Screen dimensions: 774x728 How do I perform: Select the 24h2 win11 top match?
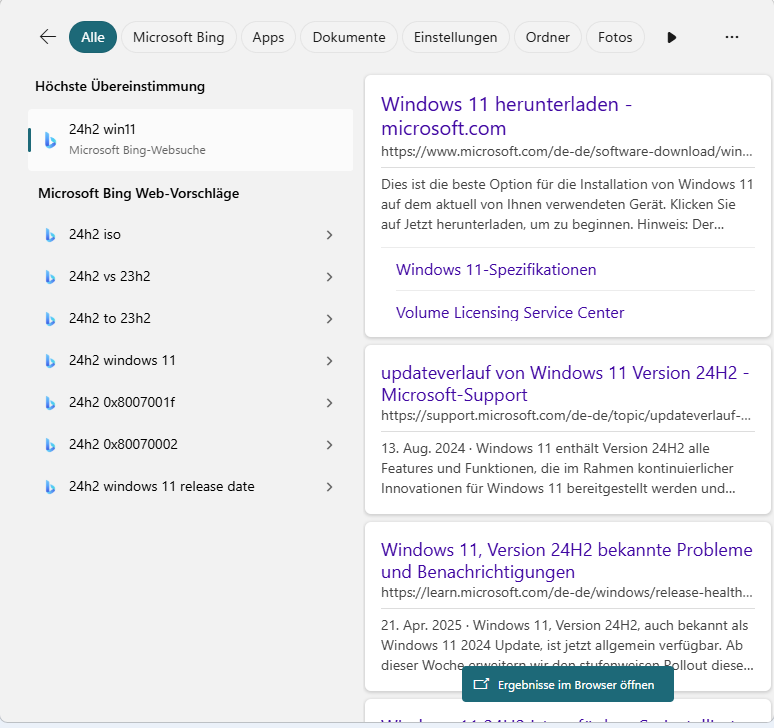(191, 140)
